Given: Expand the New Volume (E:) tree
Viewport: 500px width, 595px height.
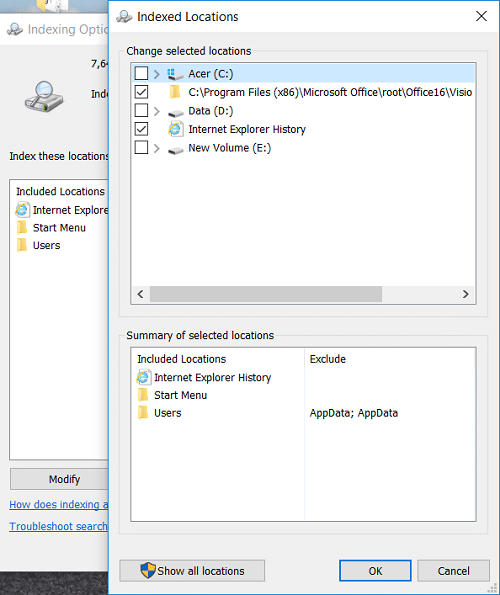Looking at the screenshot, I should coord(157,148).
